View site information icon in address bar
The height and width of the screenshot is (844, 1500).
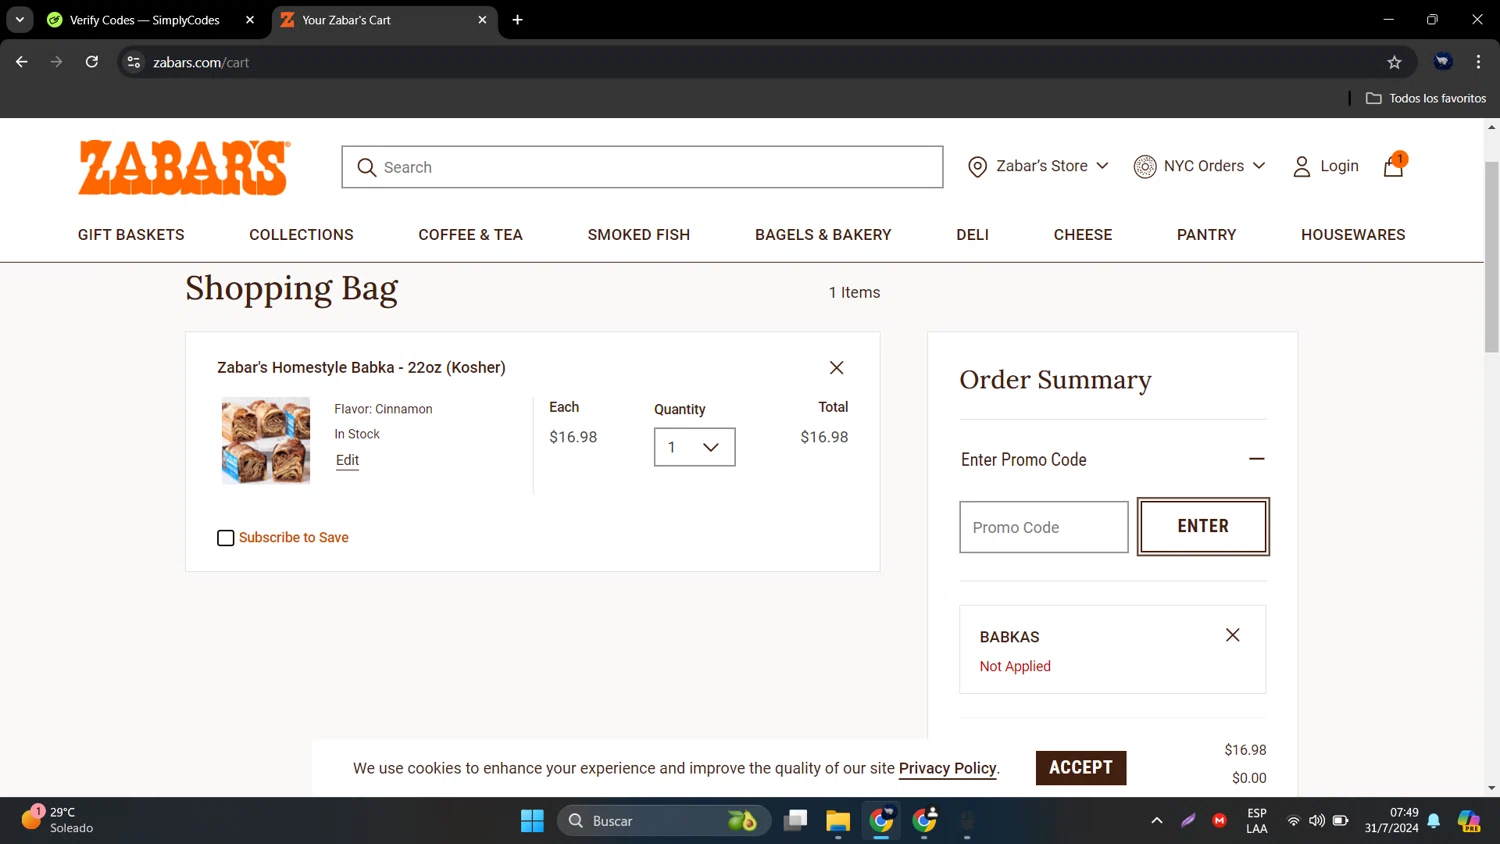[x=134, y=62]
